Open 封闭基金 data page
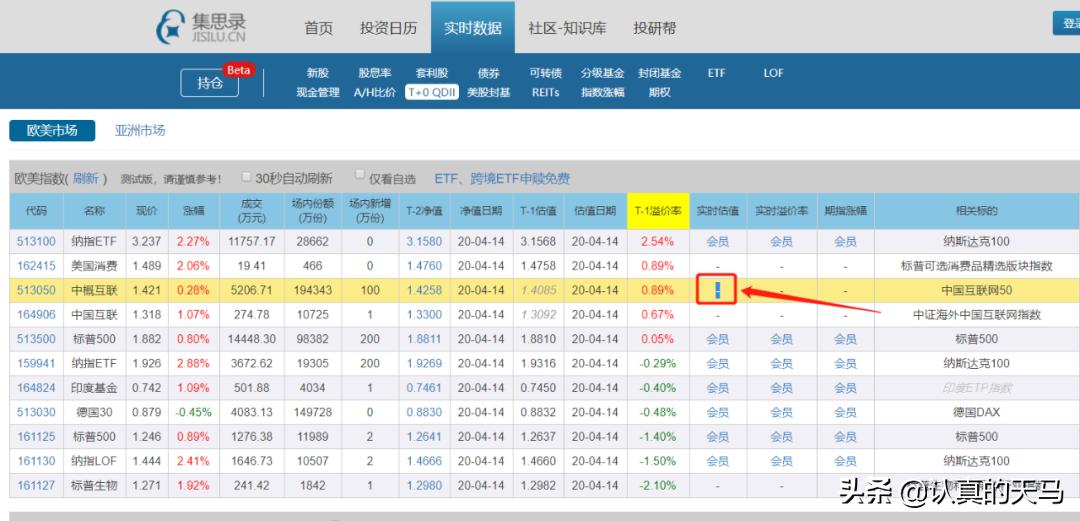Screen dimensions: 1080x521 (660, 73)
